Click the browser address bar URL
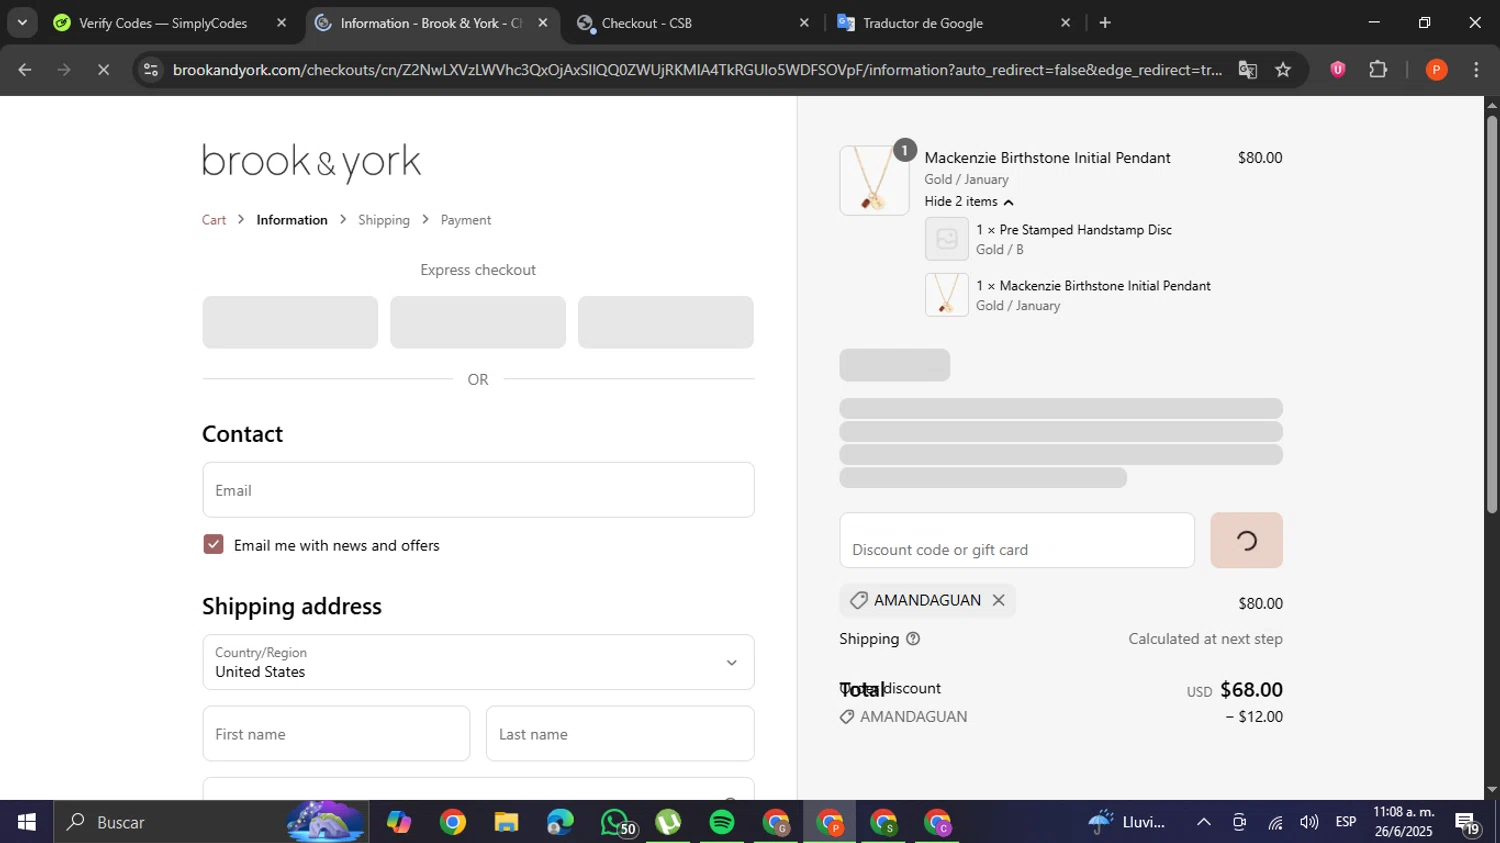 pyautogui.click(x=697, y=70)
